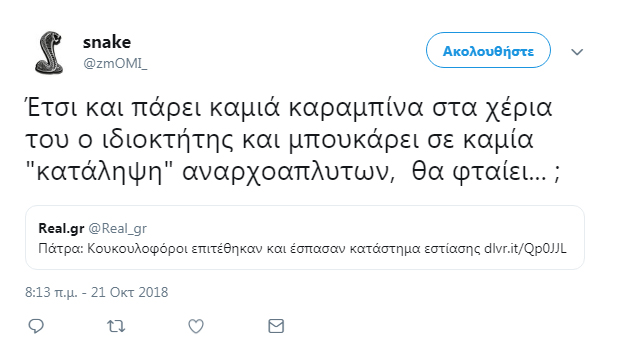
Task: Click the reply speech bubble icon
Action: coord(36,326)
